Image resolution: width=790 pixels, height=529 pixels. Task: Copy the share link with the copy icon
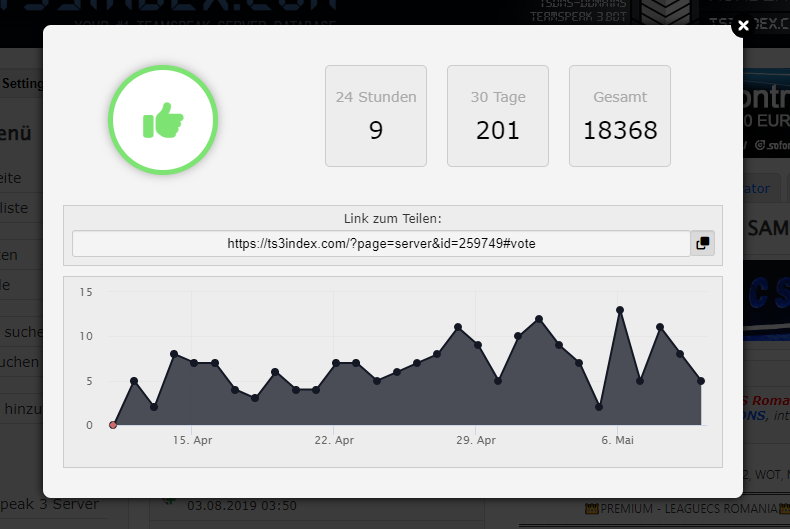[702, 243]
